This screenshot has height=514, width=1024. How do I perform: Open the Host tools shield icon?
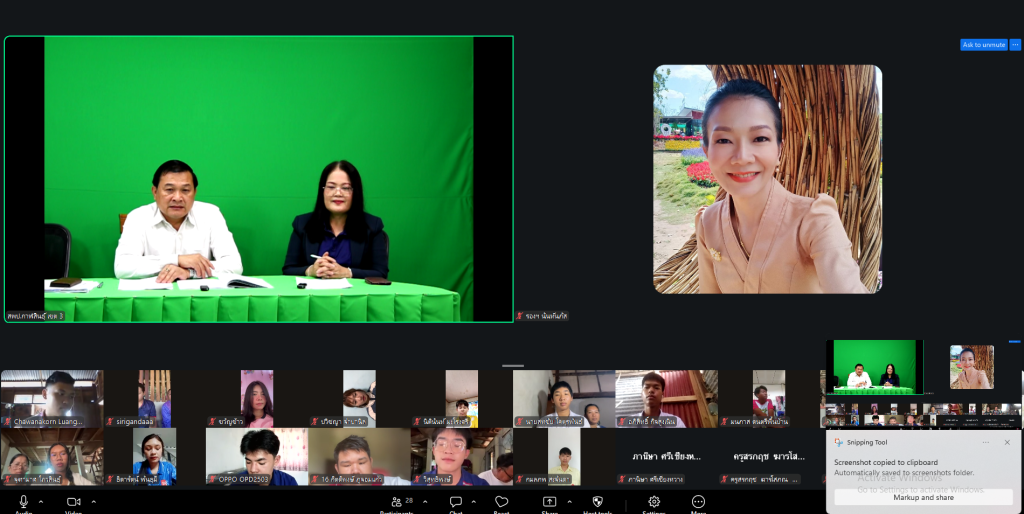pos(597,502)
